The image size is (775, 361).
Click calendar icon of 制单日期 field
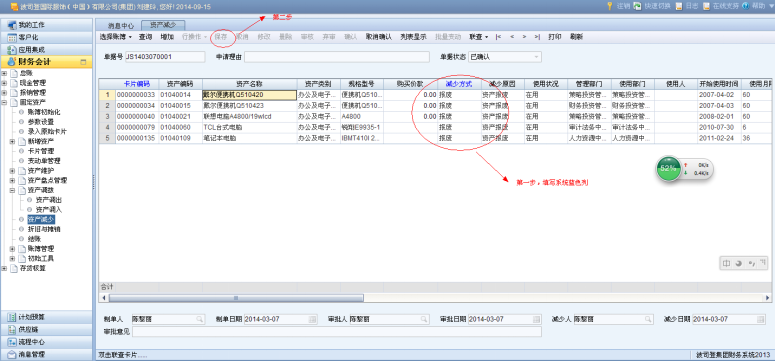tap(312, 319)
